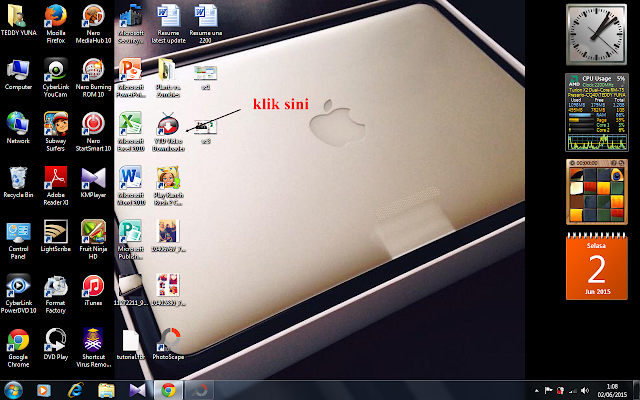
Task: Open Resume latest update document
Action: (x=168, y=24)
